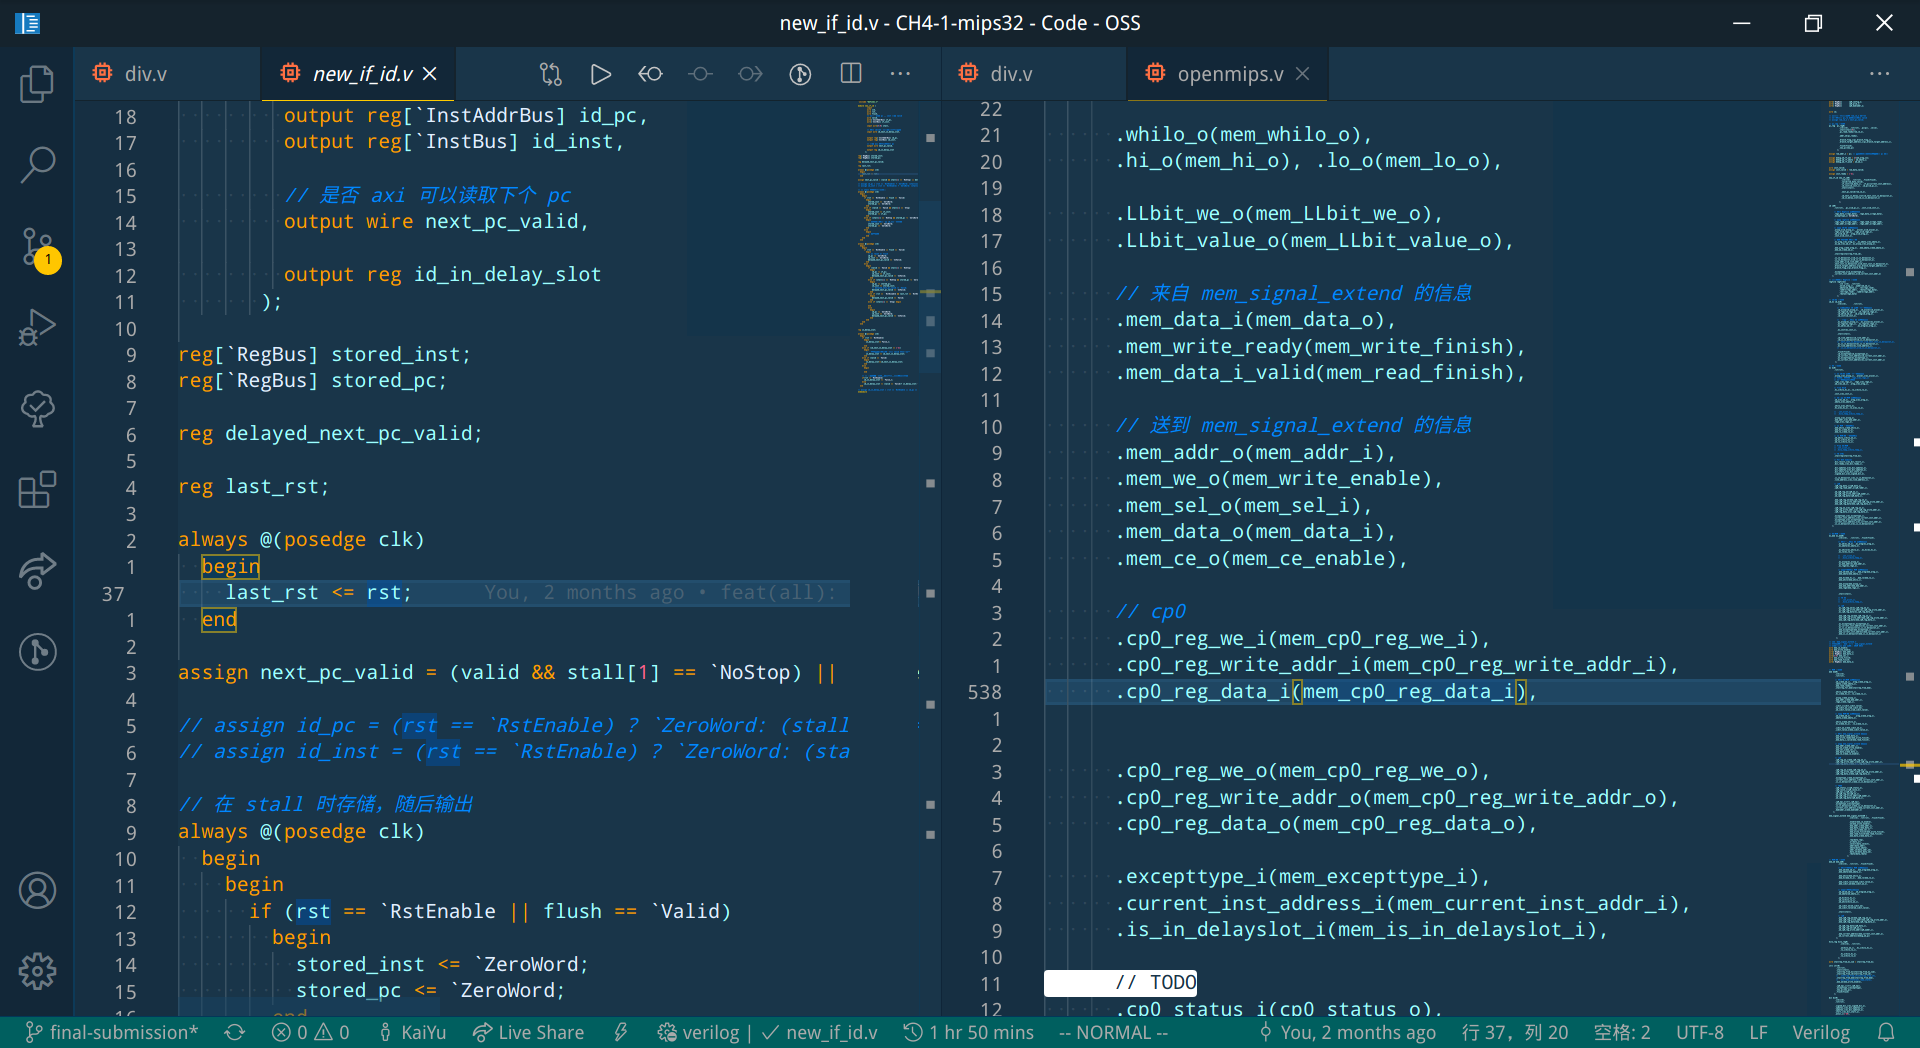Click the code minimap of new_if_id.v editor
This screenshot has height=1048, width=1920.
(x=887, y=246)
